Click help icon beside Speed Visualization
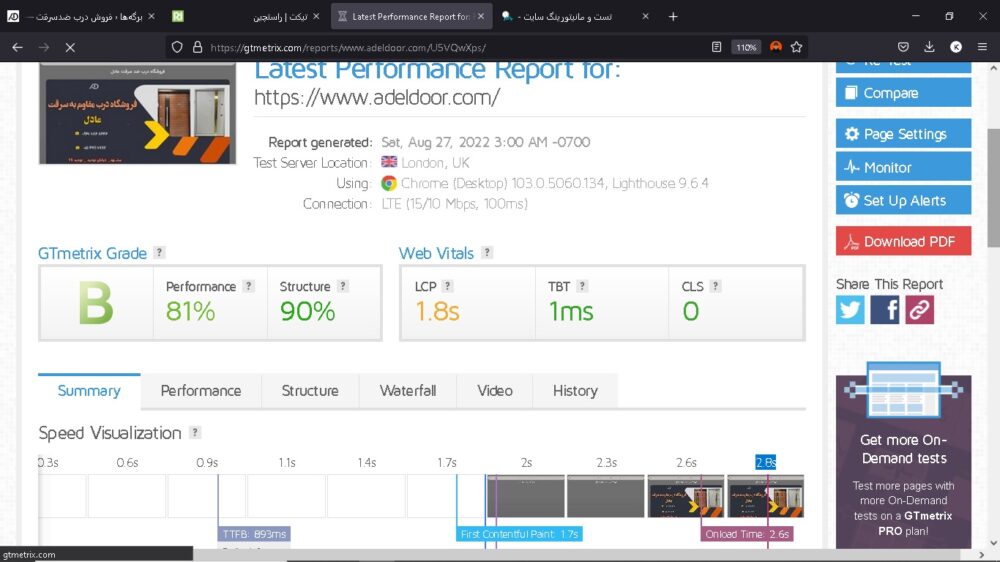The image size is (1000, 562). 195,433
